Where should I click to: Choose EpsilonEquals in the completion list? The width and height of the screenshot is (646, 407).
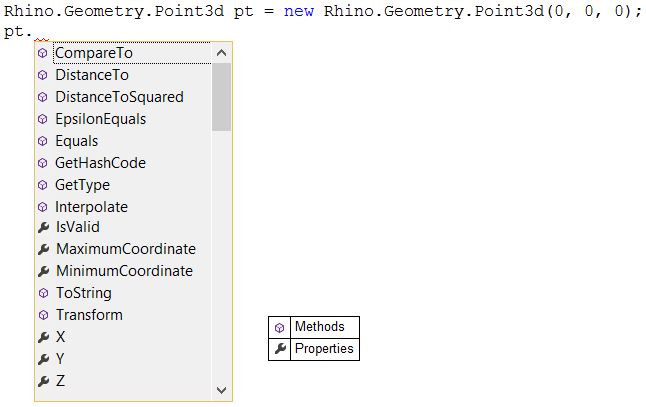pos(100,119)
